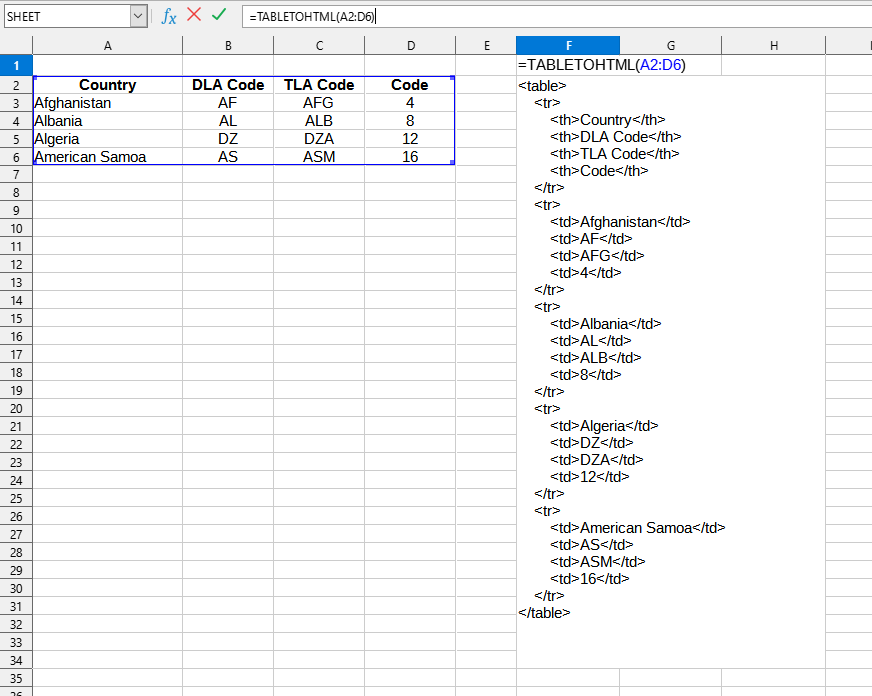Select column D header
The image size is (872, 696).
click(411, 44)
